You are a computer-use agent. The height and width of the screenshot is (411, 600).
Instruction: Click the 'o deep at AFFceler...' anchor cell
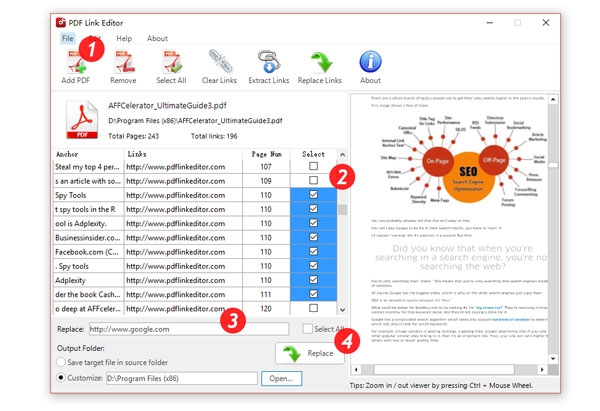[88, 308]
